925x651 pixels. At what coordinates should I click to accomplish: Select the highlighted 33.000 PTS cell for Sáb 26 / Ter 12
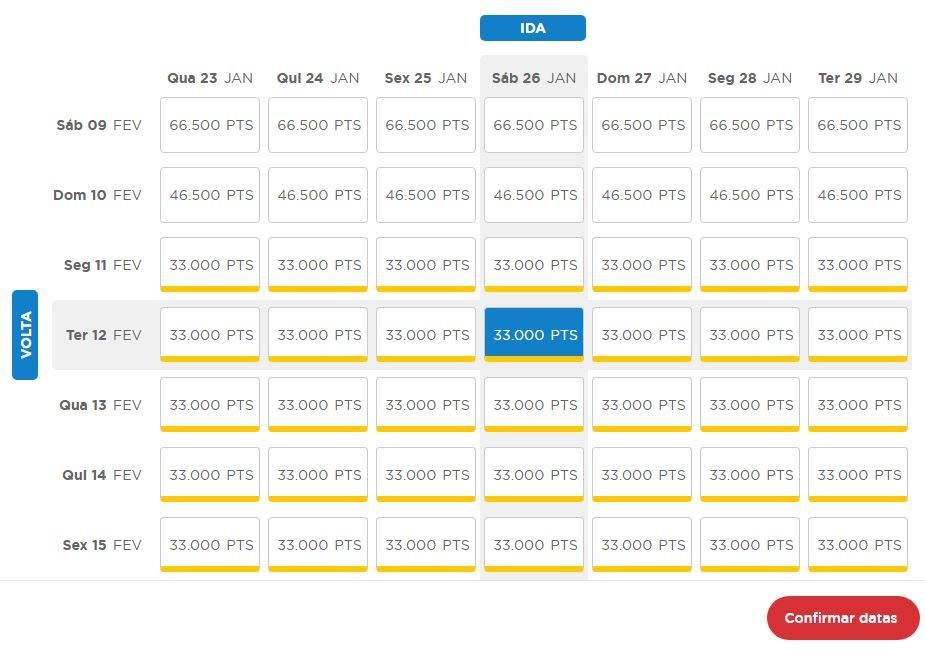pyautogui.click(x=534, y=335)
